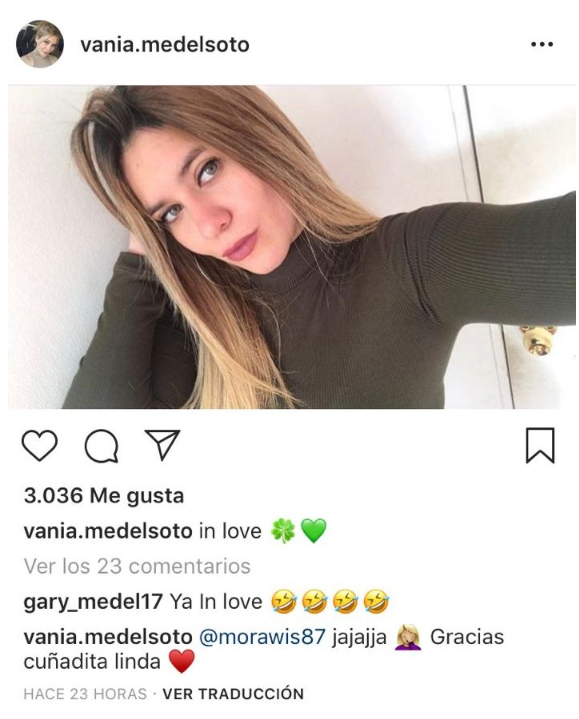
Task: Open the vania.medelsoto name in the caption
Action: [x=108, y=531]
